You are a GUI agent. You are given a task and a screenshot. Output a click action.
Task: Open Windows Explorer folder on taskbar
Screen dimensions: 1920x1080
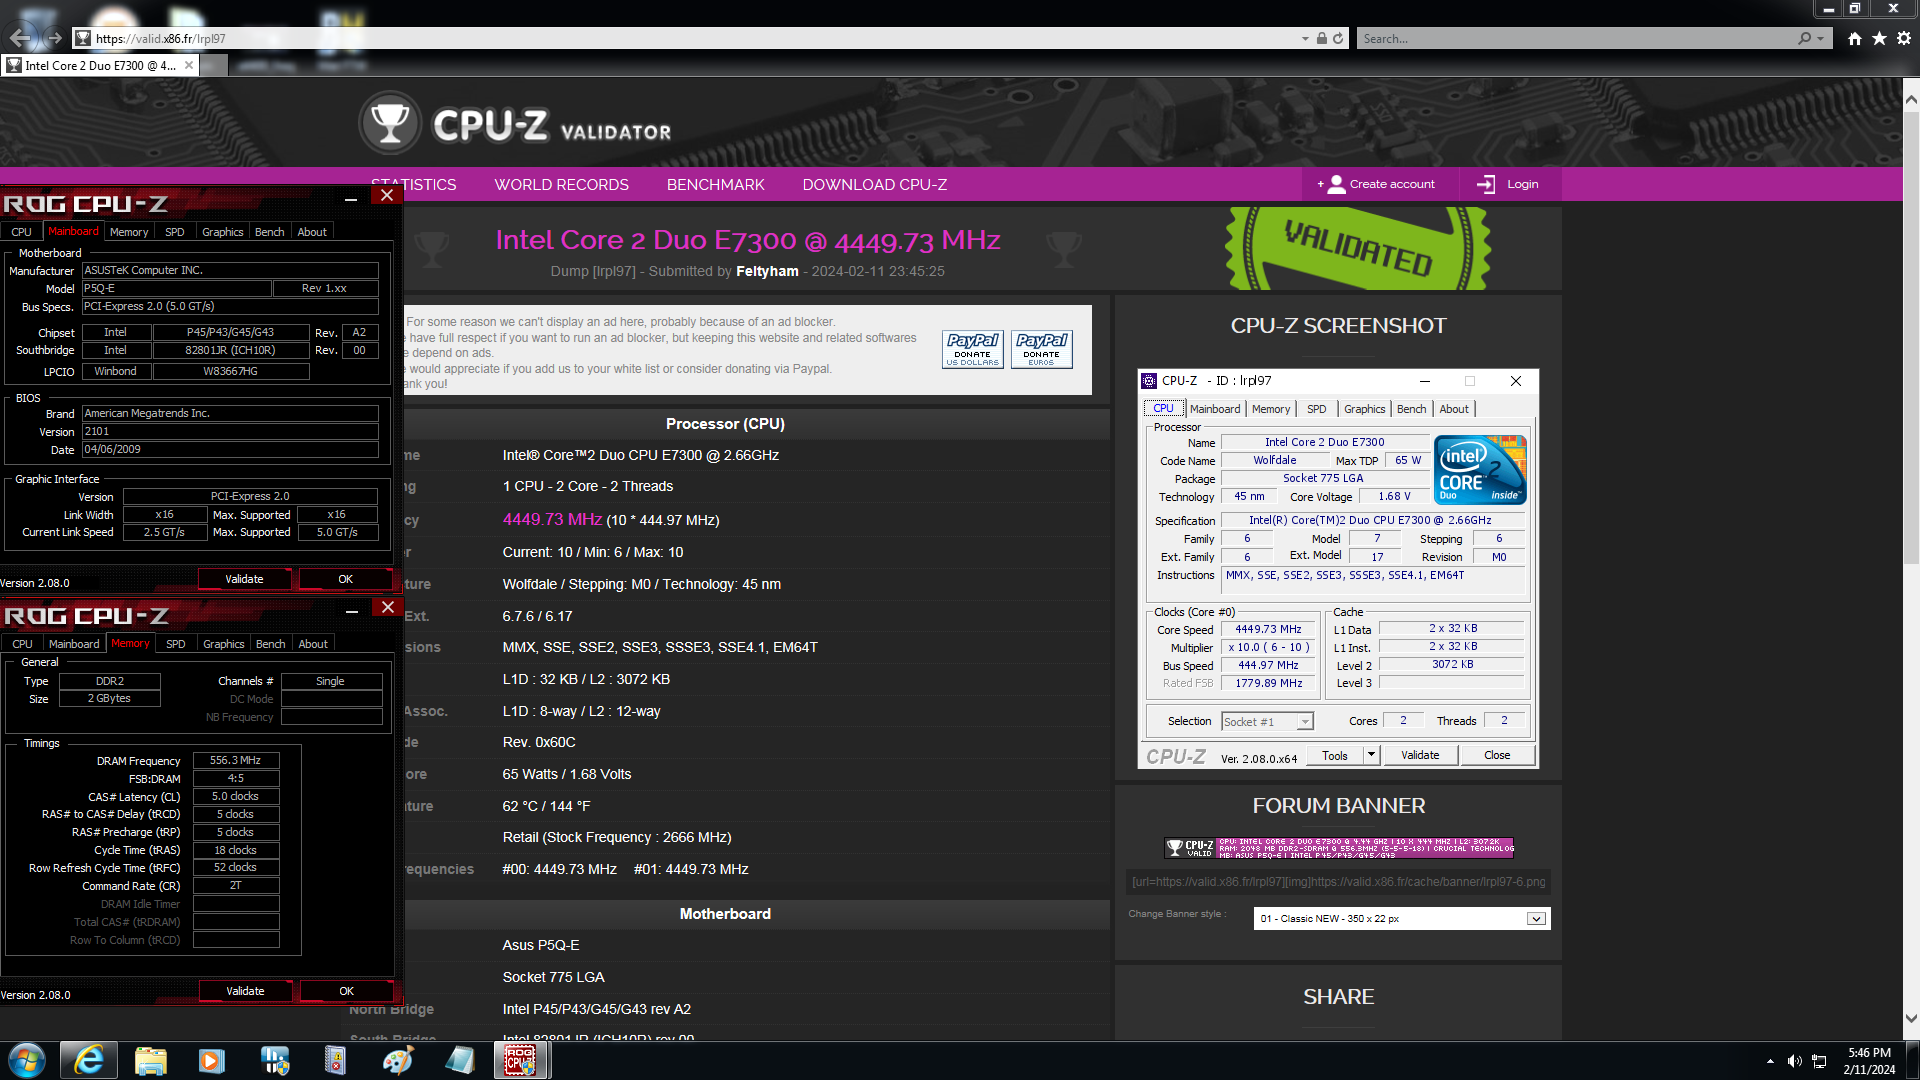point(150,1060)
